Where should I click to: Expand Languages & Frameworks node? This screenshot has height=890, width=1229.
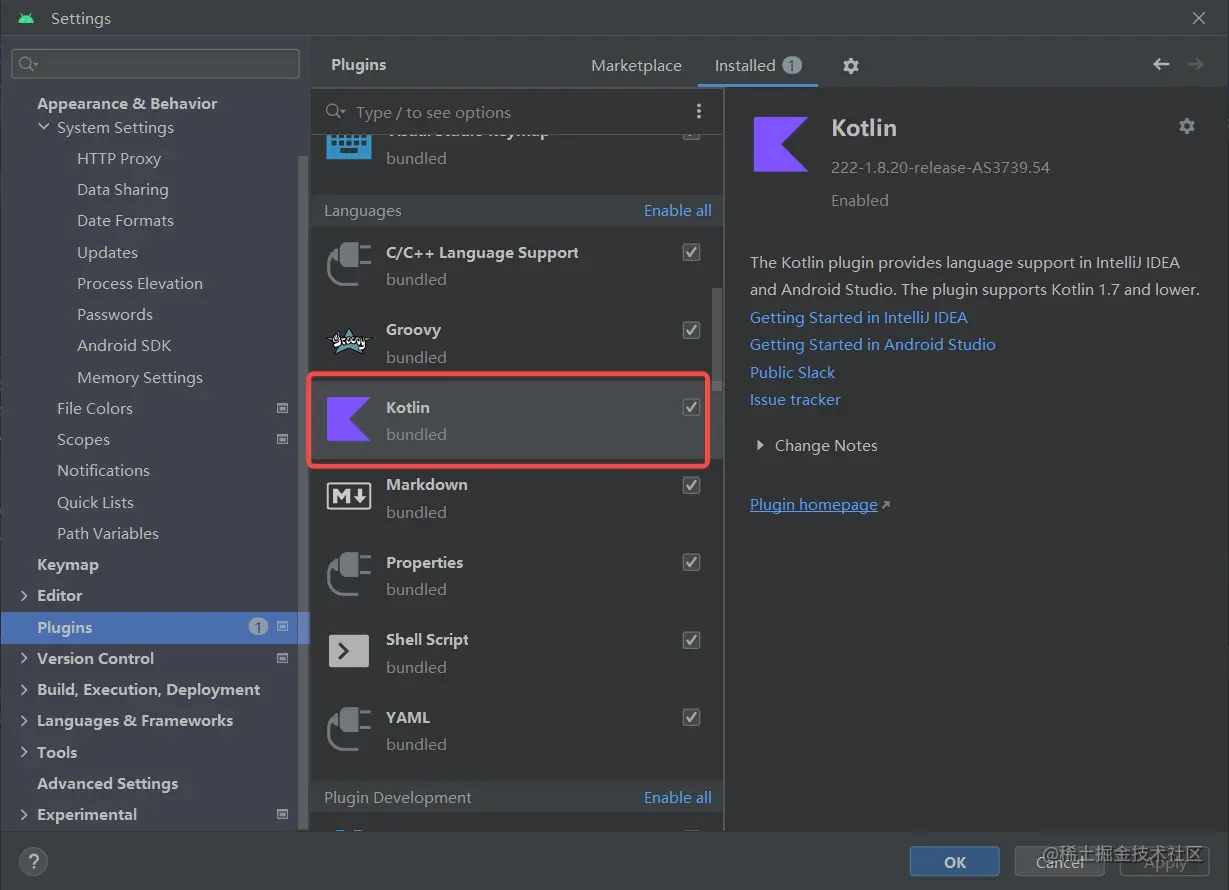point(24,720)
